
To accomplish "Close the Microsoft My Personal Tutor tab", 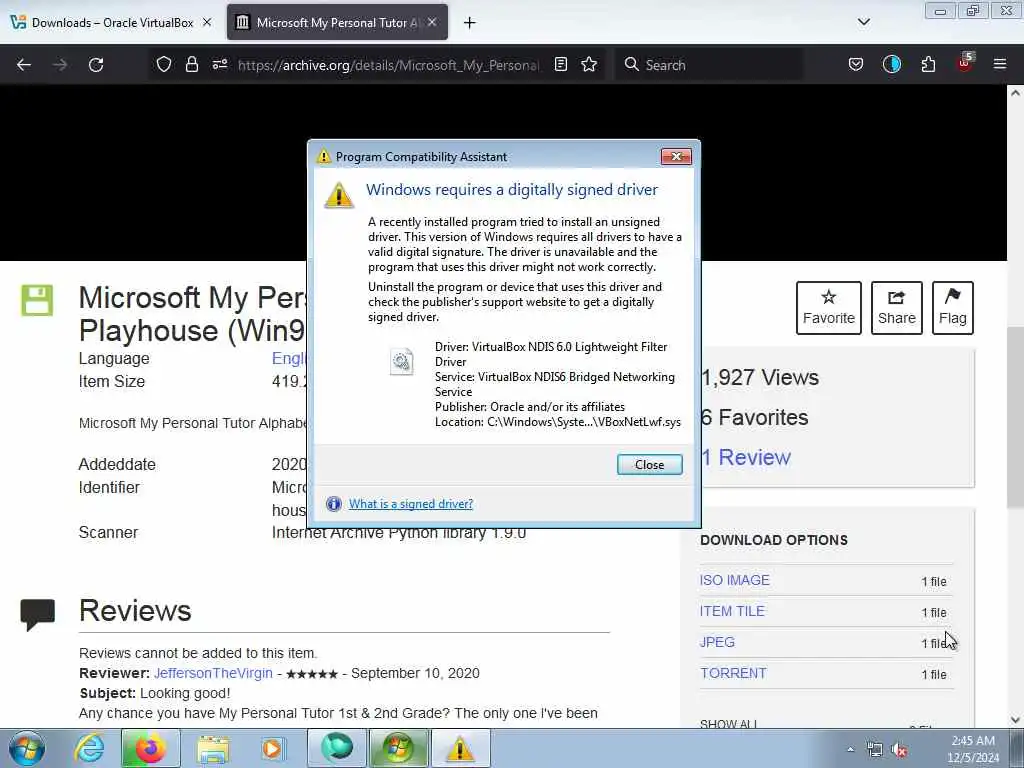I will pos(432,22).
